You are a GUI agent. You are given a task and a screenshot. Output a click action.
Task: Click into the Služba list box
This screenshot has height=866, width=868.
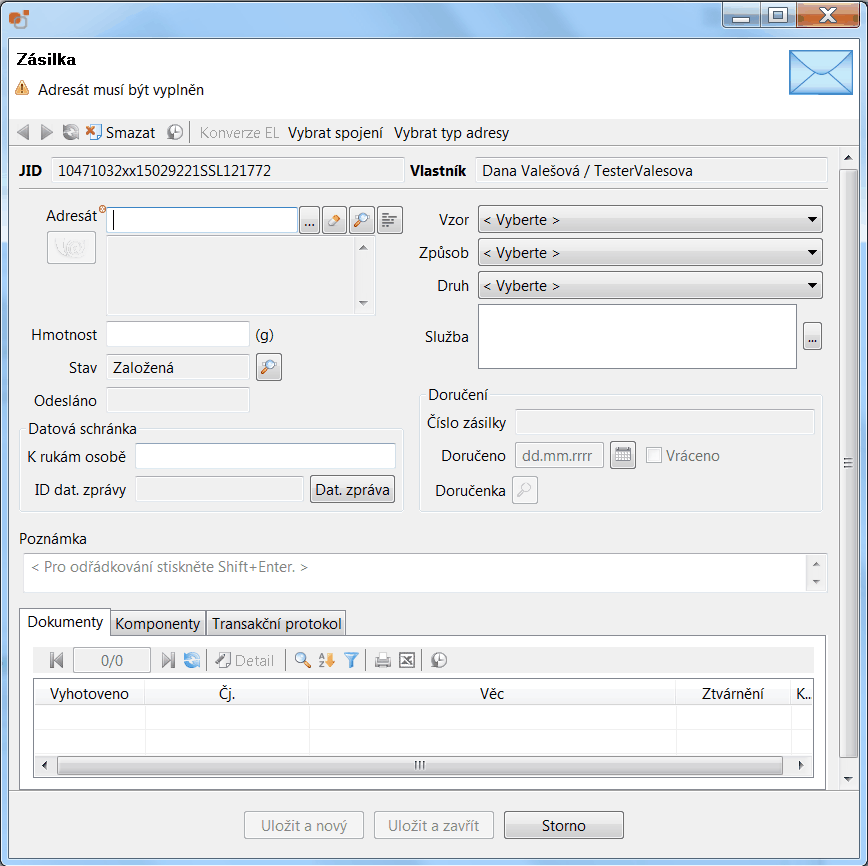637,336
